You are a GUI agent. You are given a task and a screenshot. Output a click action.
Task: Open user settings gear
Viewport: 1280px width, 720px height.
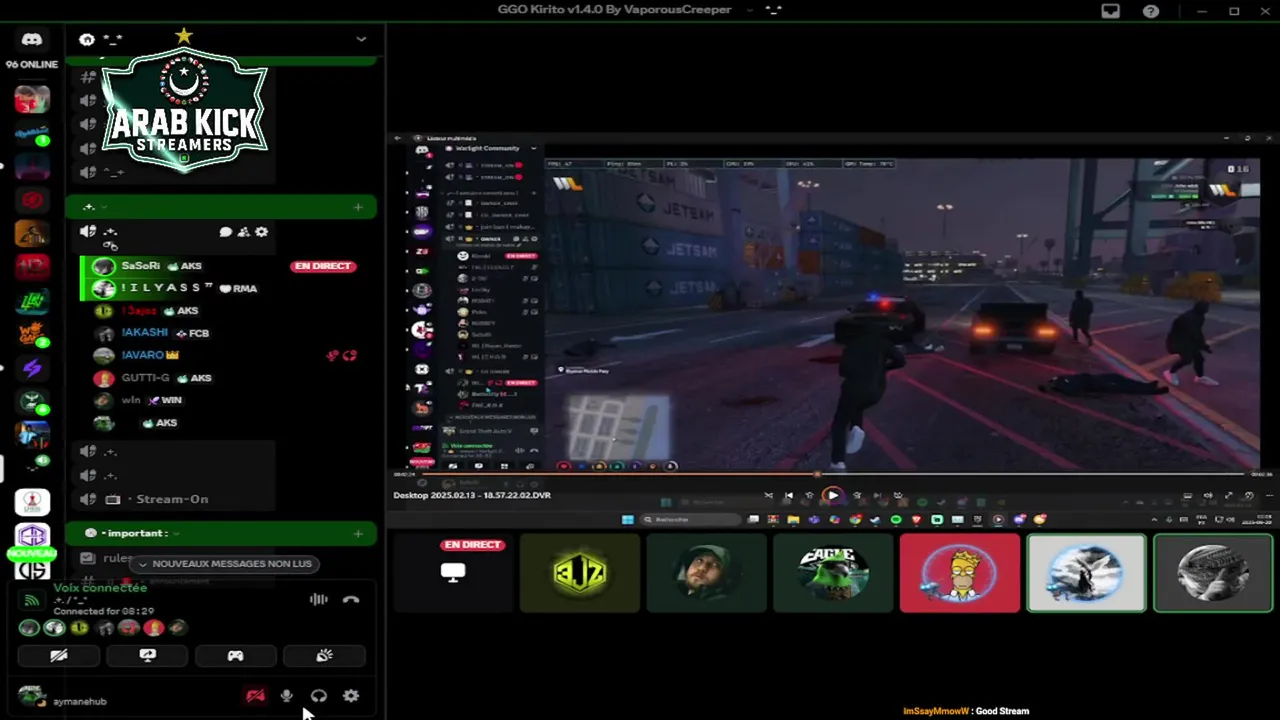click(x=351, y=696)
